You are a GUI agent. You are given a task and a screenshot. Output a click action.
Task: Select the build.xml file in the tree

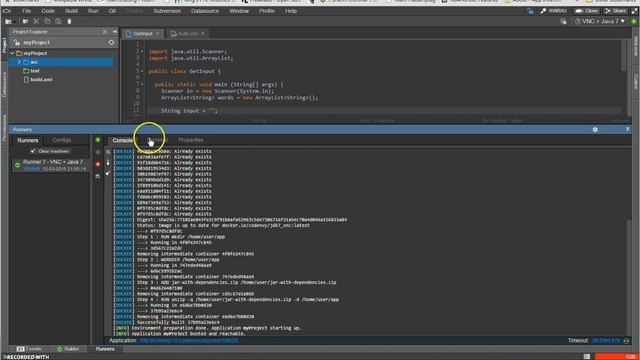click(41, 80)
